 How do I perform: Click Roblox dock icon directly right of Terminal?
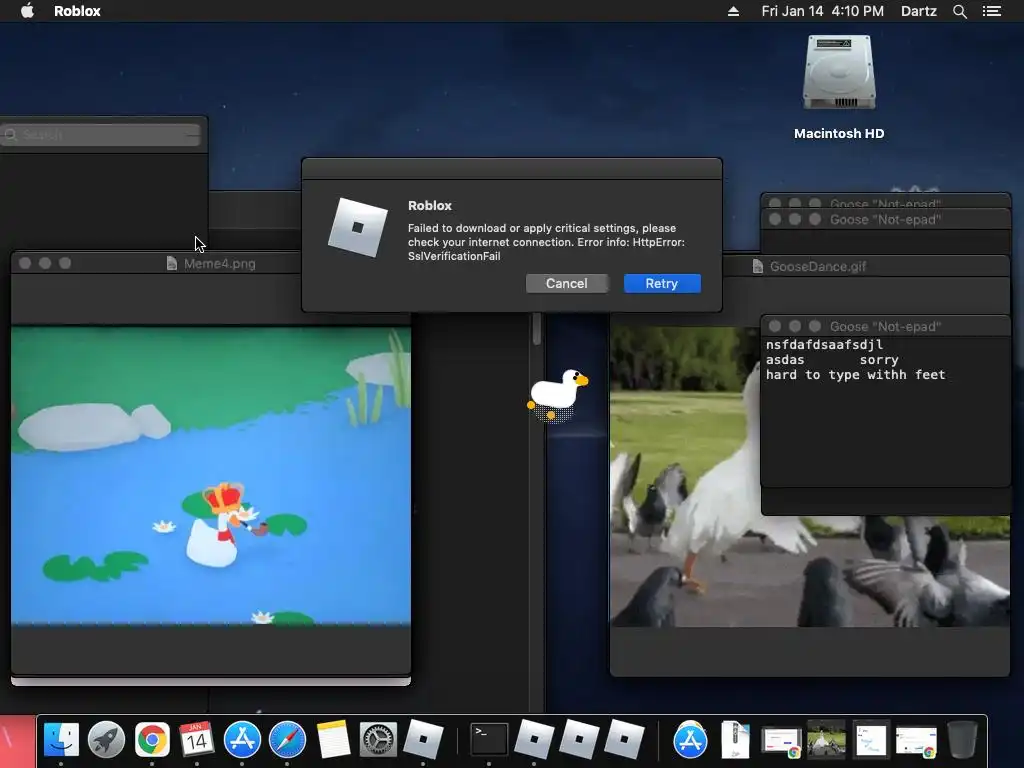pos(534,740)
